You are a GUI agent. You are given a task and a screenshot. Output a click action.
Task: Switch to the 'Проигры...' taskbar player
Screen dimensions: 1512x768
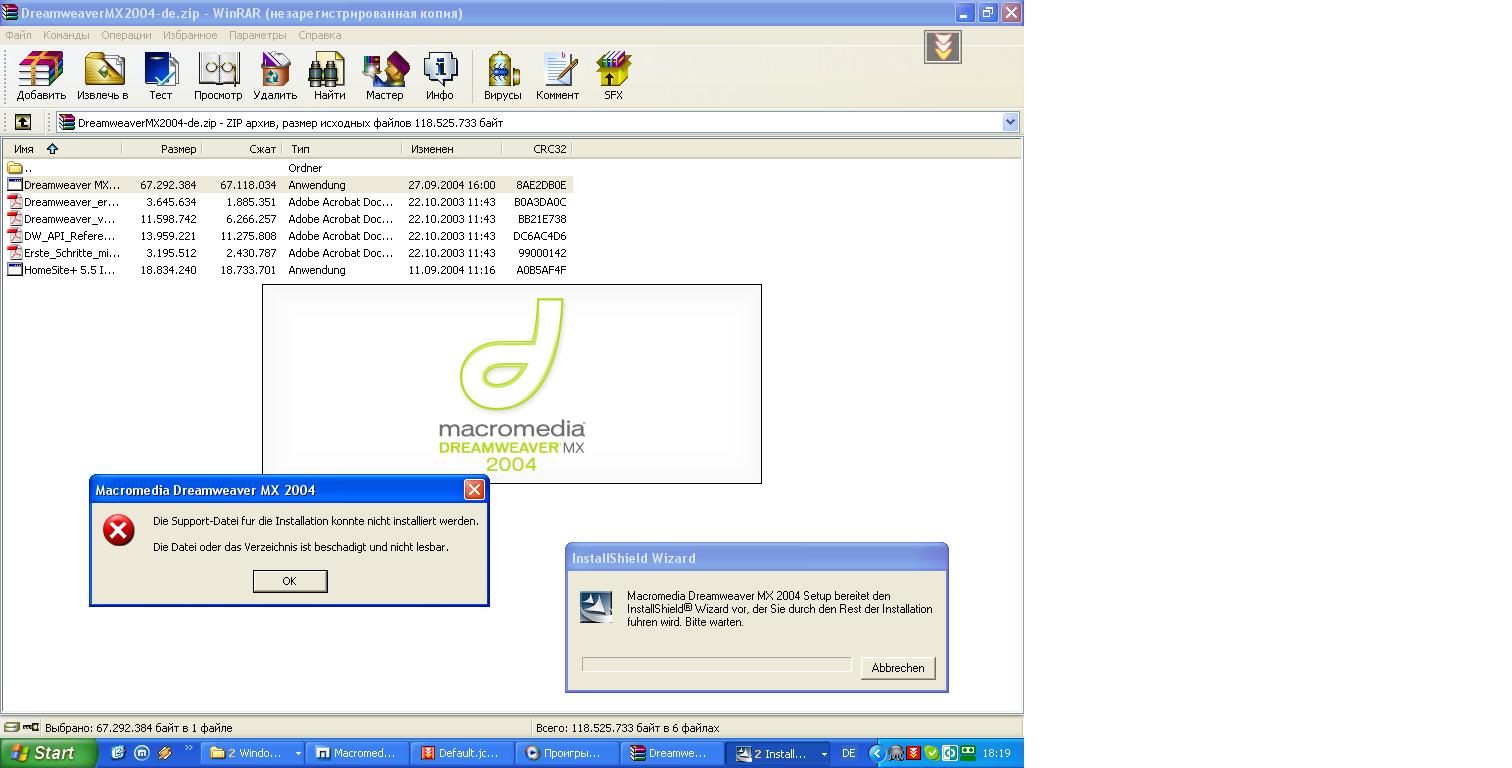[568, 754]
